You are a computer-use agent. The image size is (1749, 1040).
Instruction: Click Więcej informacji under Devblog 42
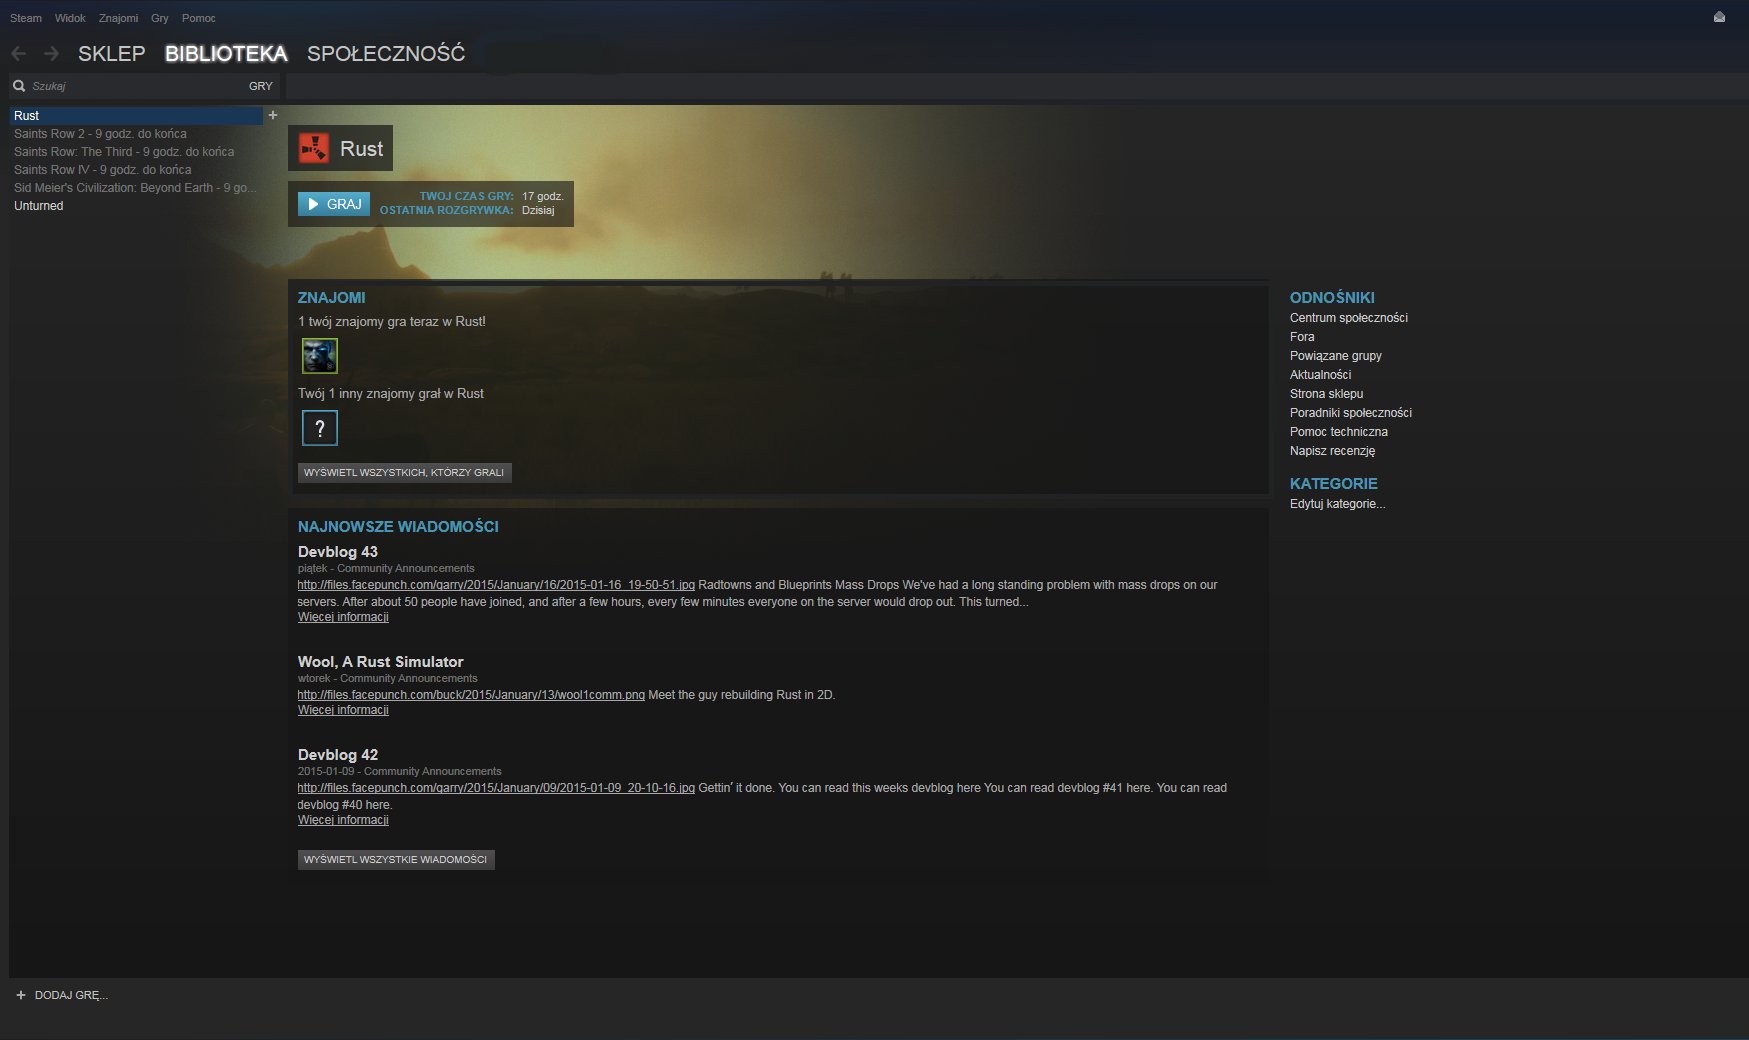coord(343,820)
